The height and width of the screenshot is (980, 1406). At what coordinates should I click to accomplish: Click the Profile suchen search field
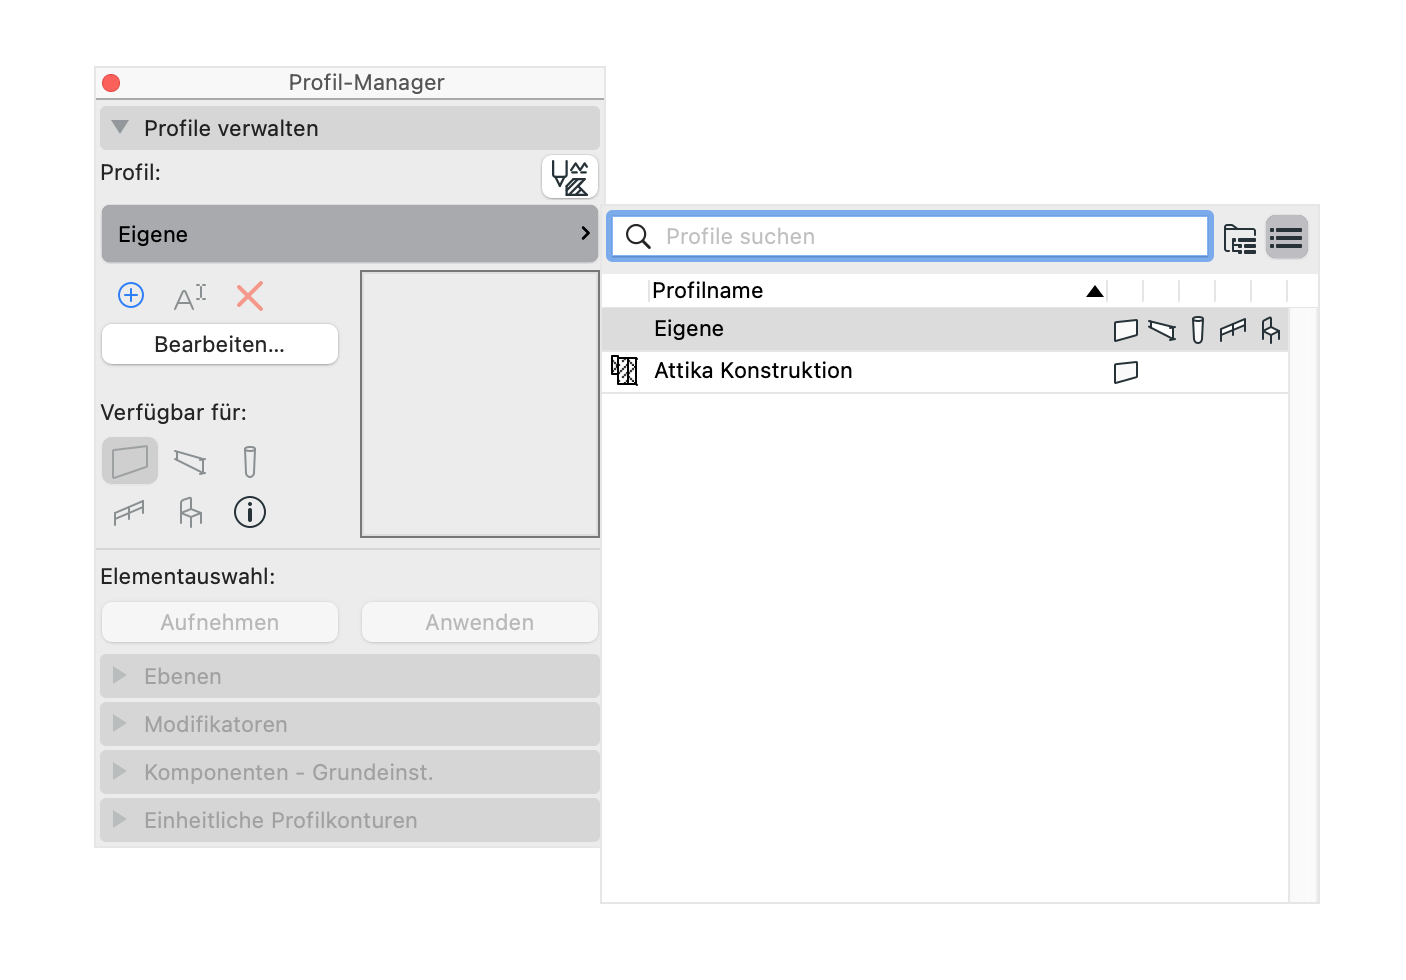(910, 237)
